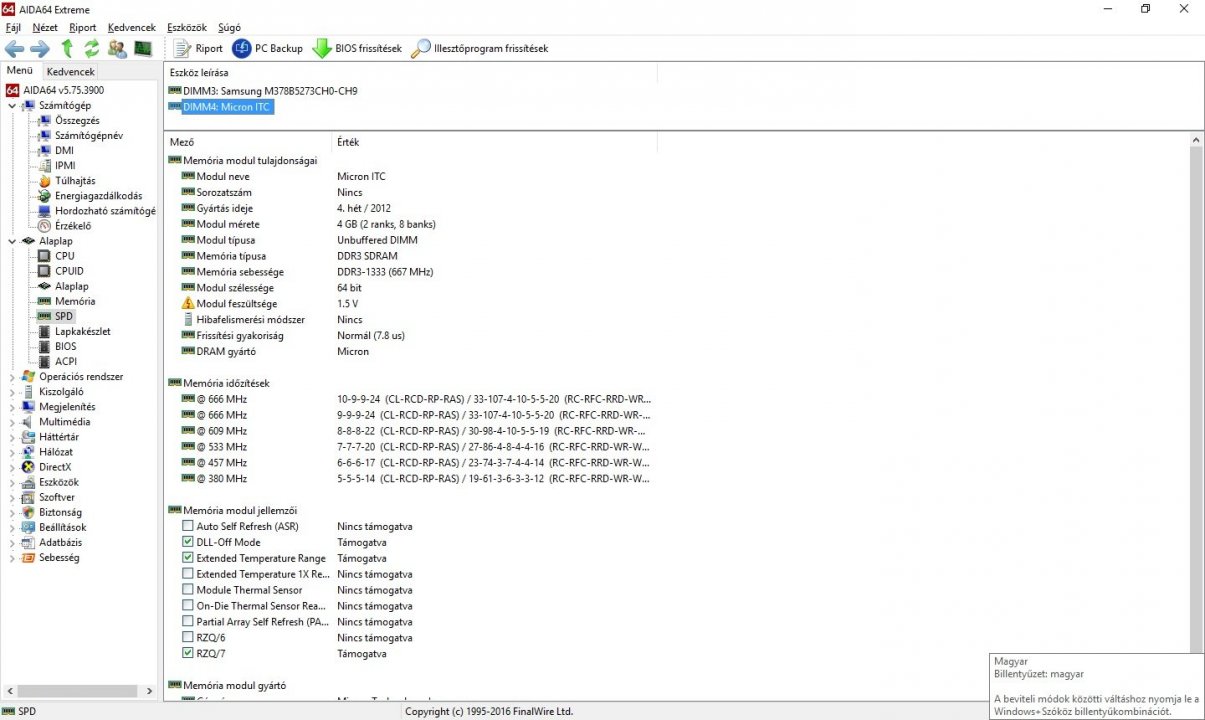Launch PC Backup from toolbar
1205x720 pixels.
point(267,48)
